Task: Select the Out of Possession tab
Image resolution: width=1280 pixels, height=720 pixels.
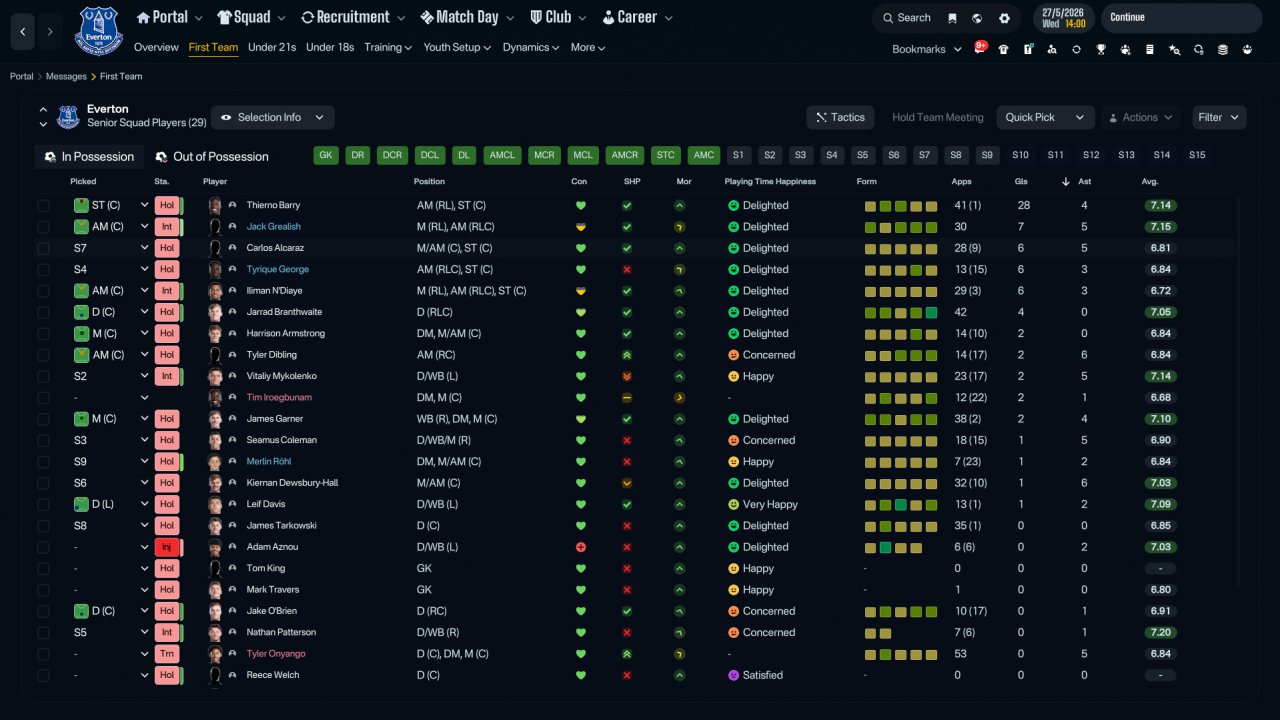Action: coord(212,157)
